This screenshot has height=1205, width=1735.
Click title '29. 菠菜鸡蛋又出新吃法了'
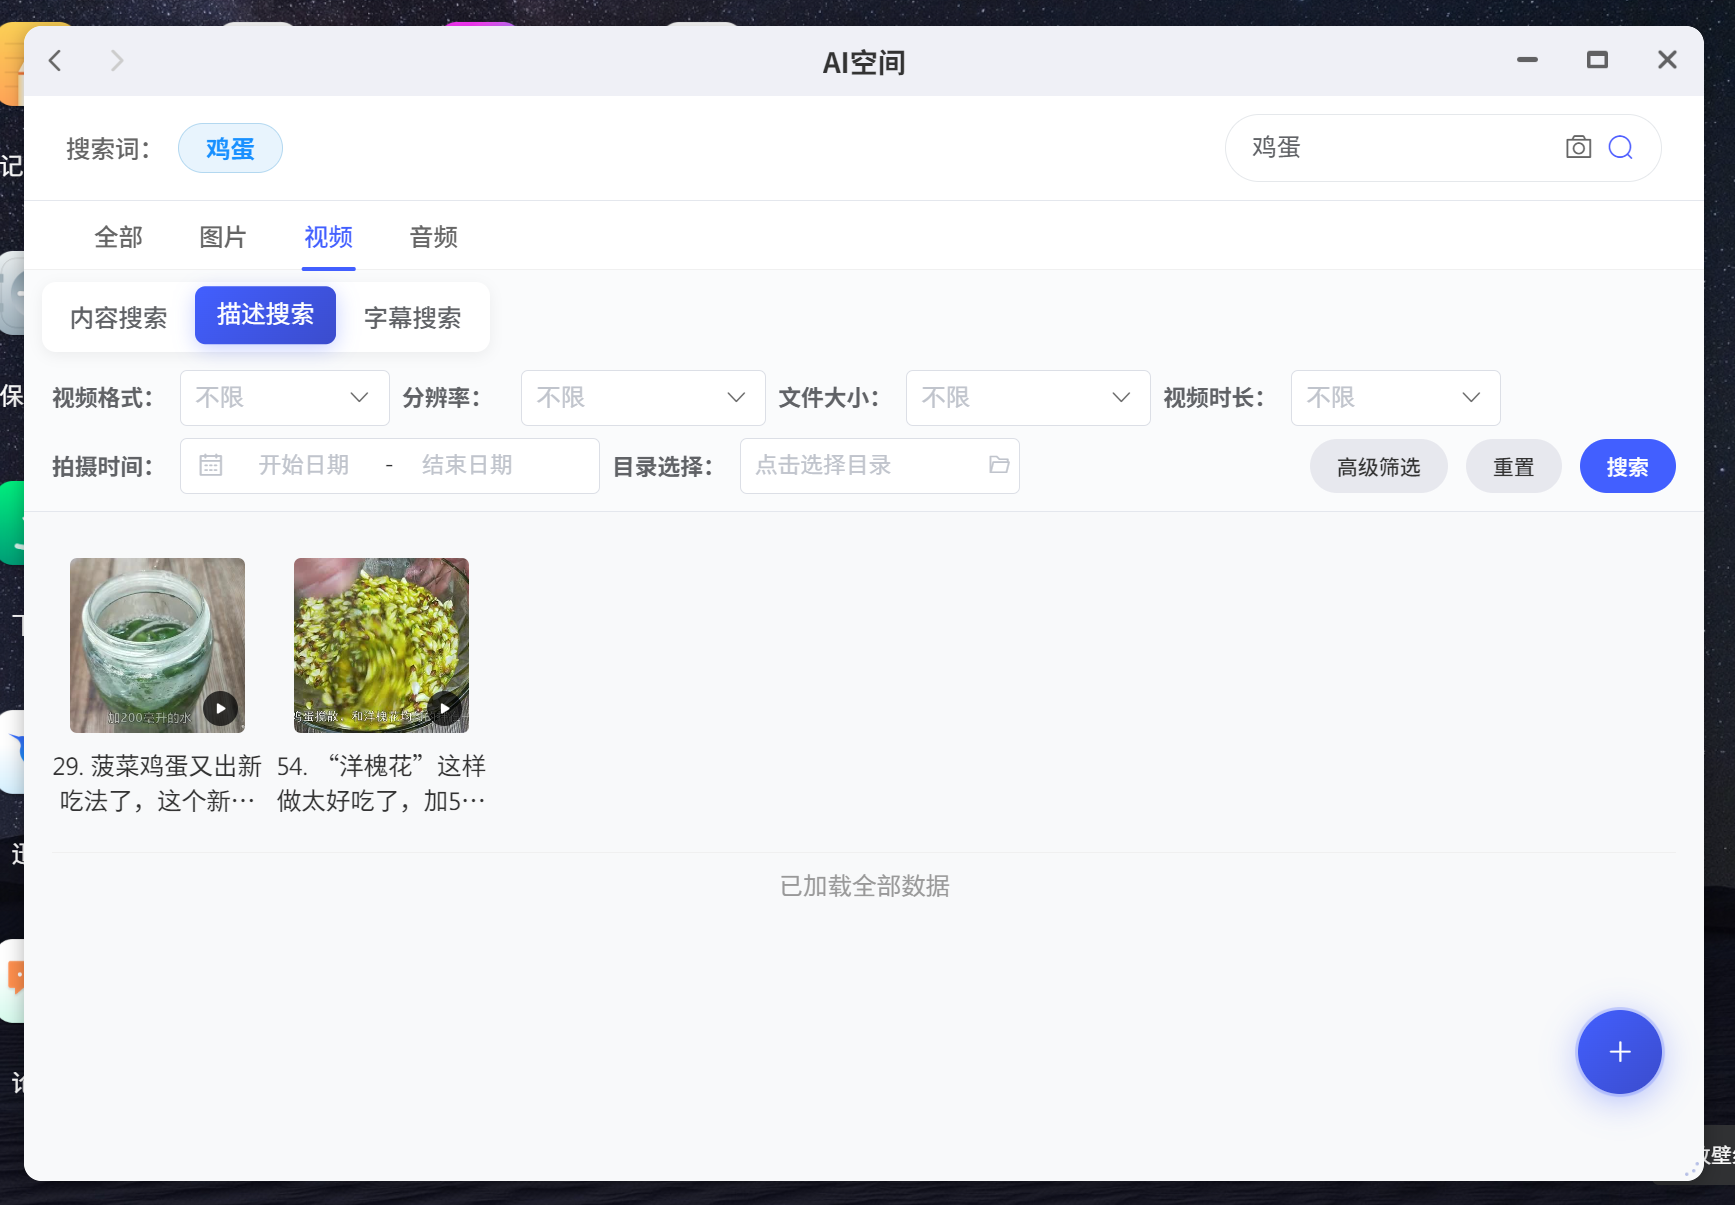click(157, 783)
